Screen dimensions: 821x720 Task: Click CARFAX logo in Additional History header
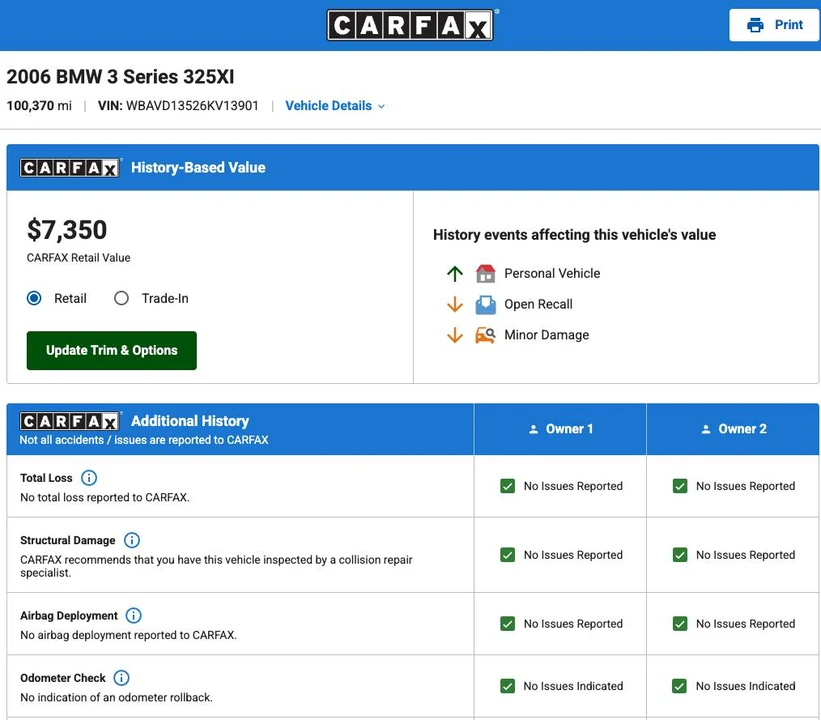point(70,421)
